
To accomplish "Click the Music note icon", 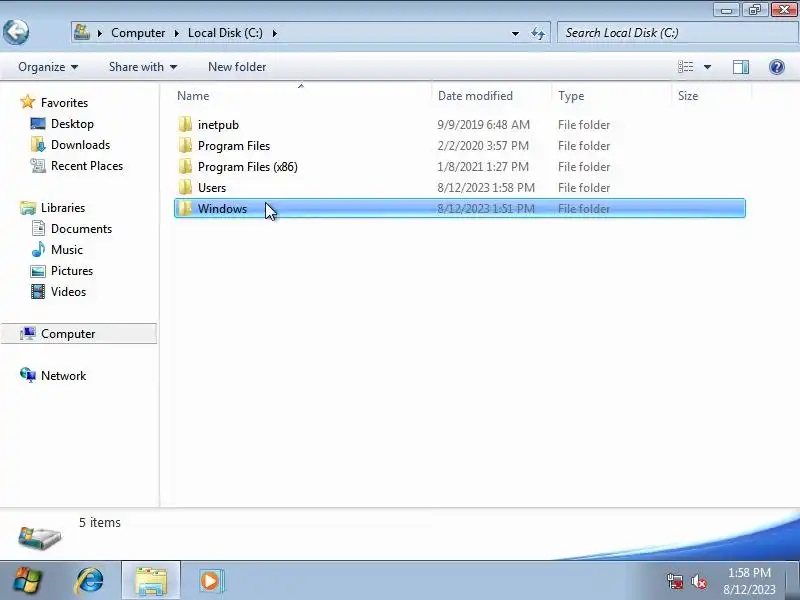I will point(38,249).
